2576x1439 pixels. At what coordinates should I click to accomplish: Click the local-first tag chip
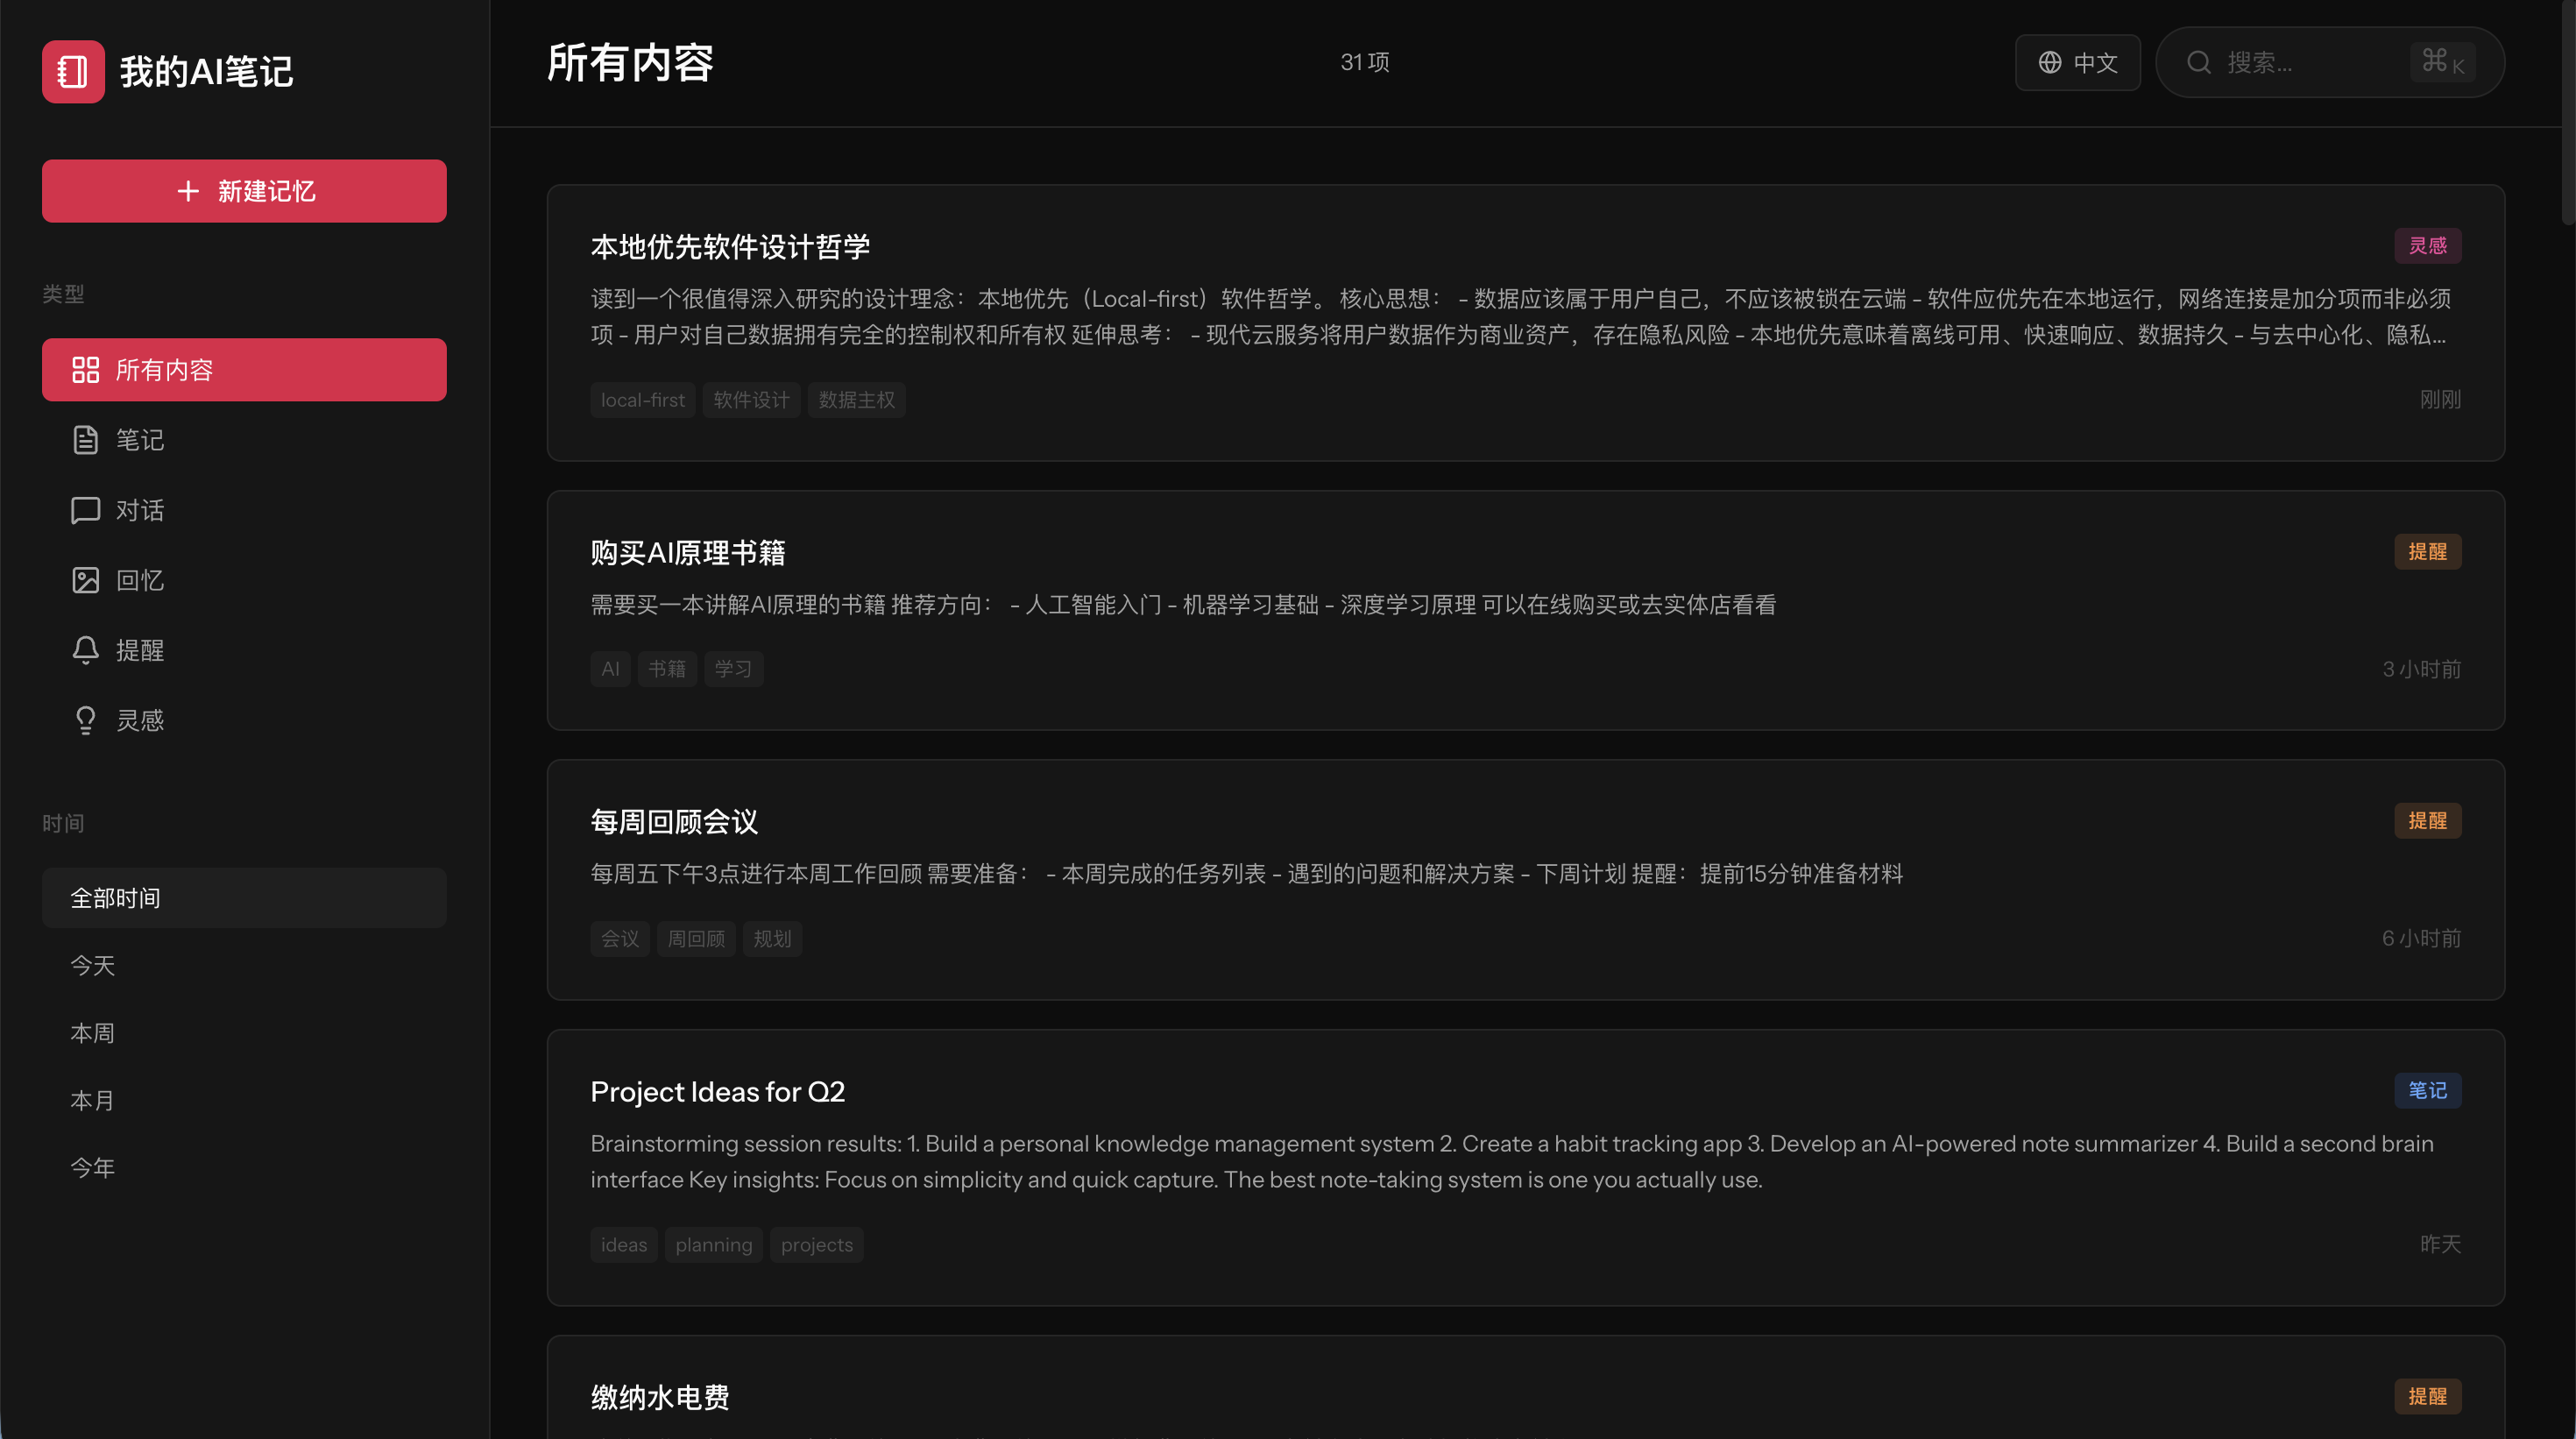pyautogui.click(x=642, y=400)
